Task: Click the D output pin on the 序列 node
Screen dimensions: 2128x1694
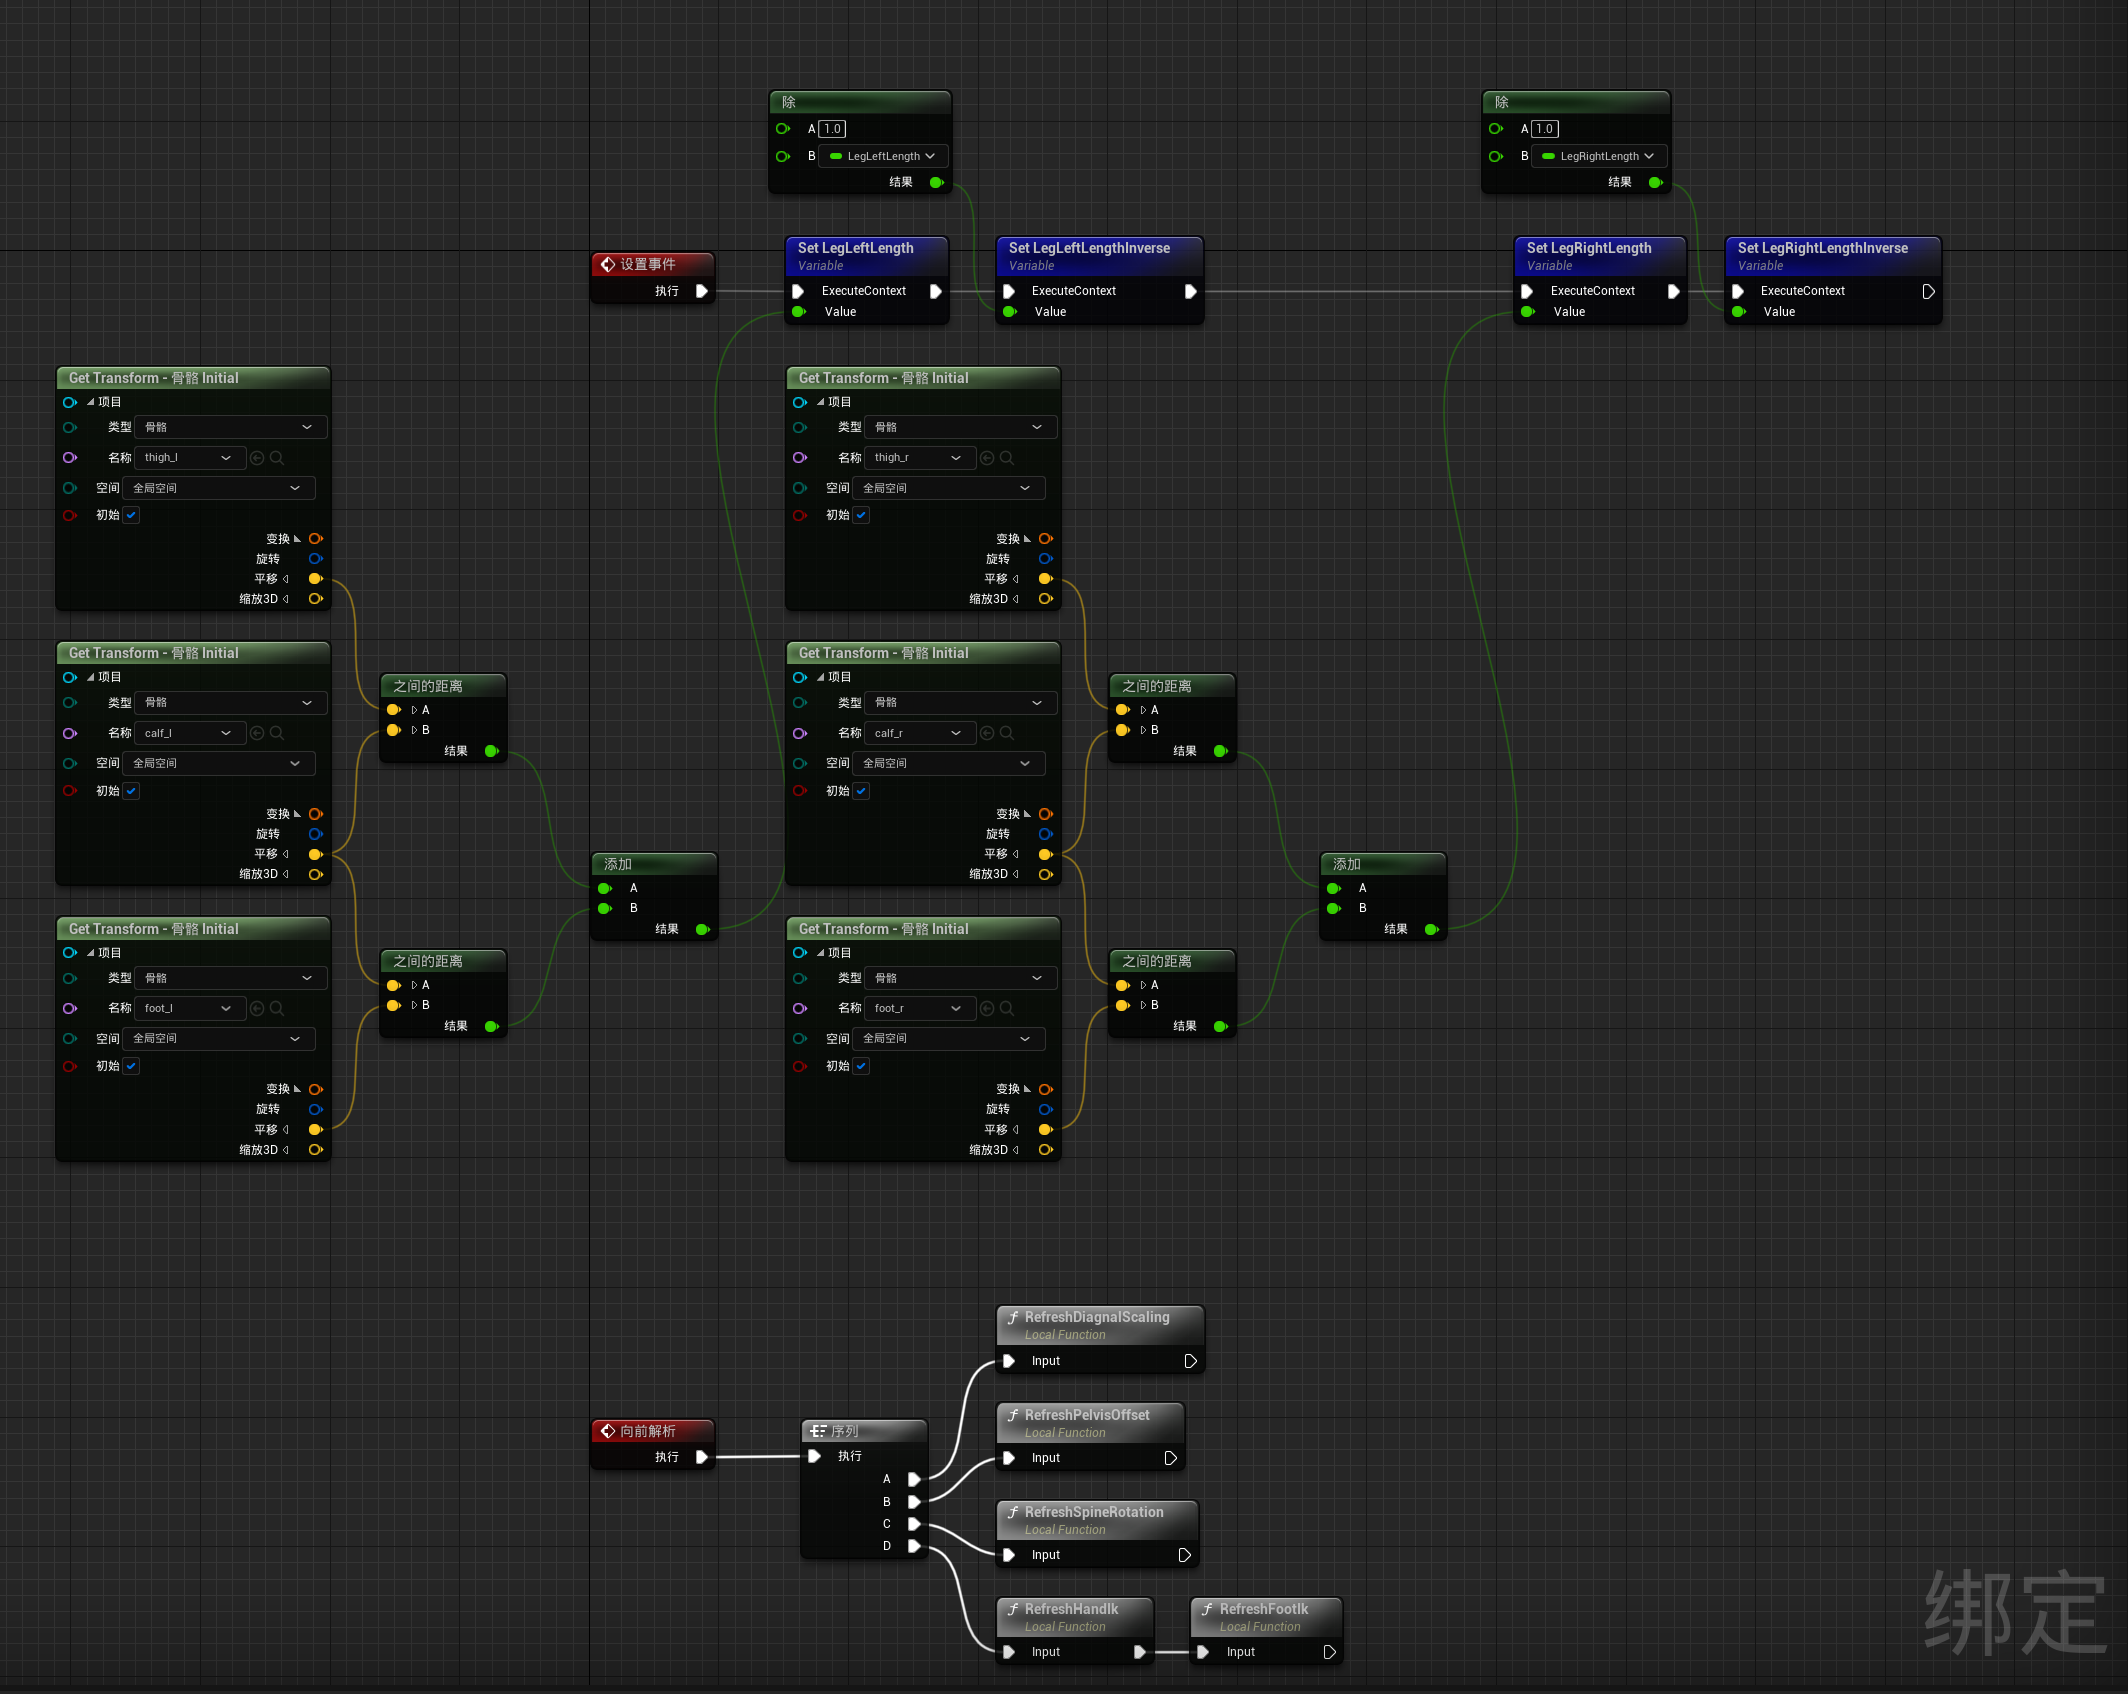Action: (914, 1545)
